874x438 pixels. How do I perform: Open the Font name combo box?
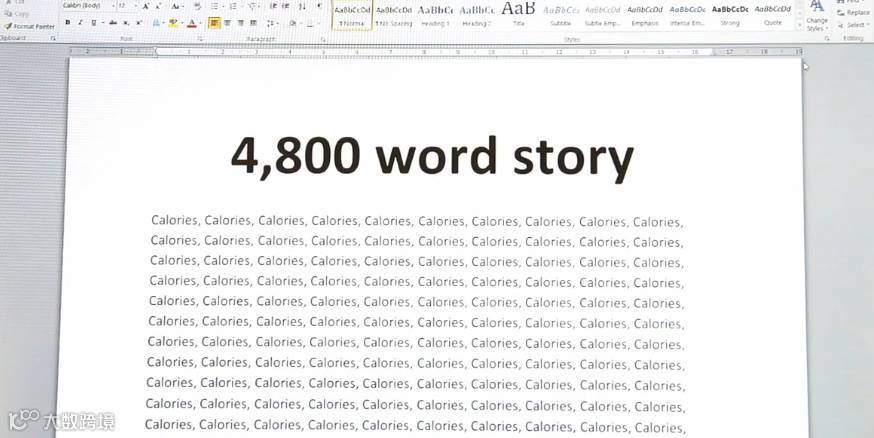[x=88, y=6]
